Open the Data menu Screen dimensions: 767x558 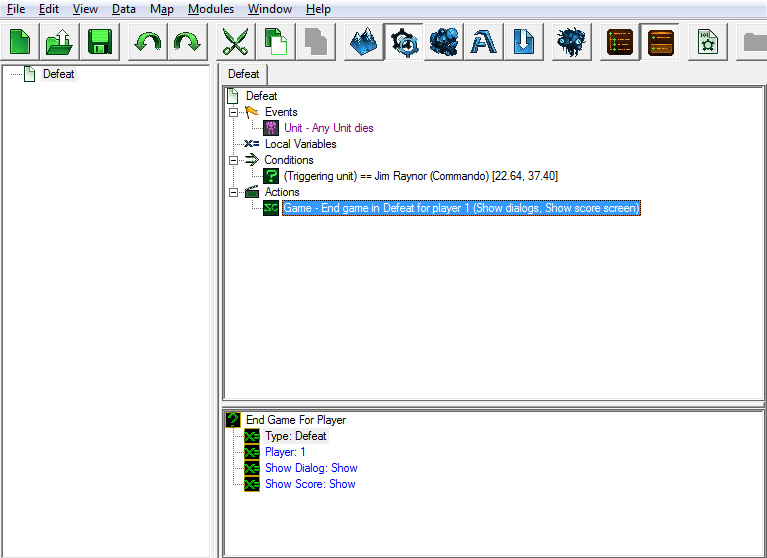124,9
